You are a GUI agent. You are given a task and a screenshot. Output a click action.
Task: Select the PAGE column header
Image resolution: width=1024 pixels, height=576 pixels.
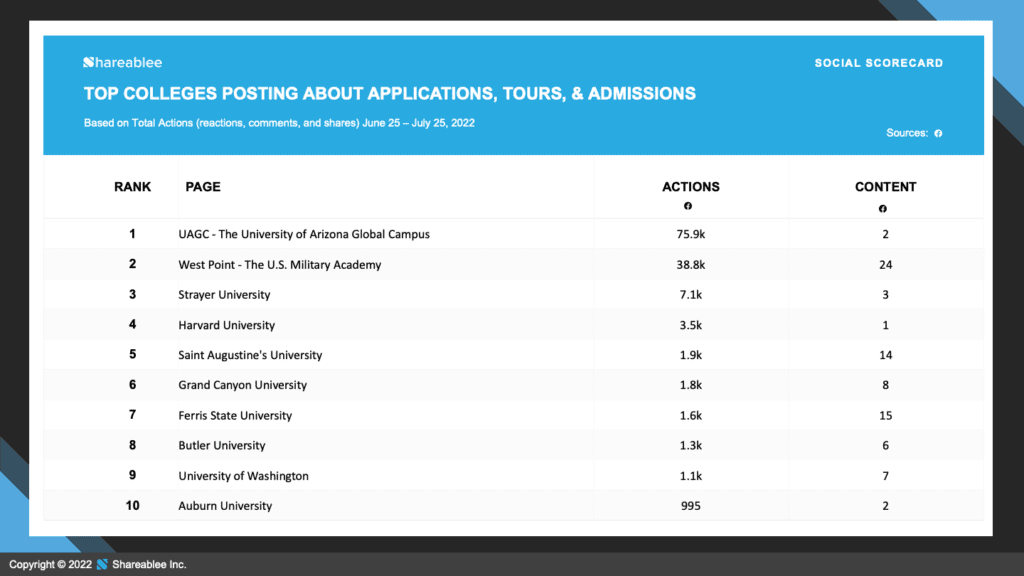click(203, 187)
